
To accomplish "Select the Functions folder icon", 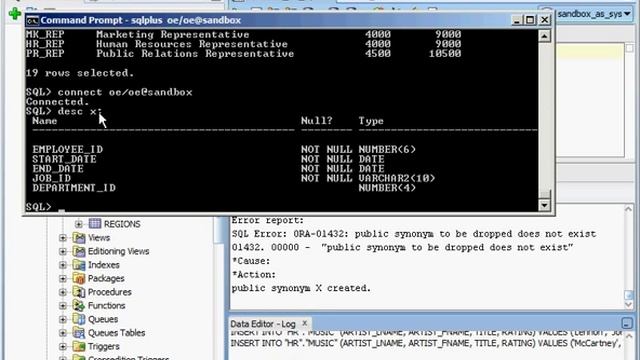I will point(79,305).
